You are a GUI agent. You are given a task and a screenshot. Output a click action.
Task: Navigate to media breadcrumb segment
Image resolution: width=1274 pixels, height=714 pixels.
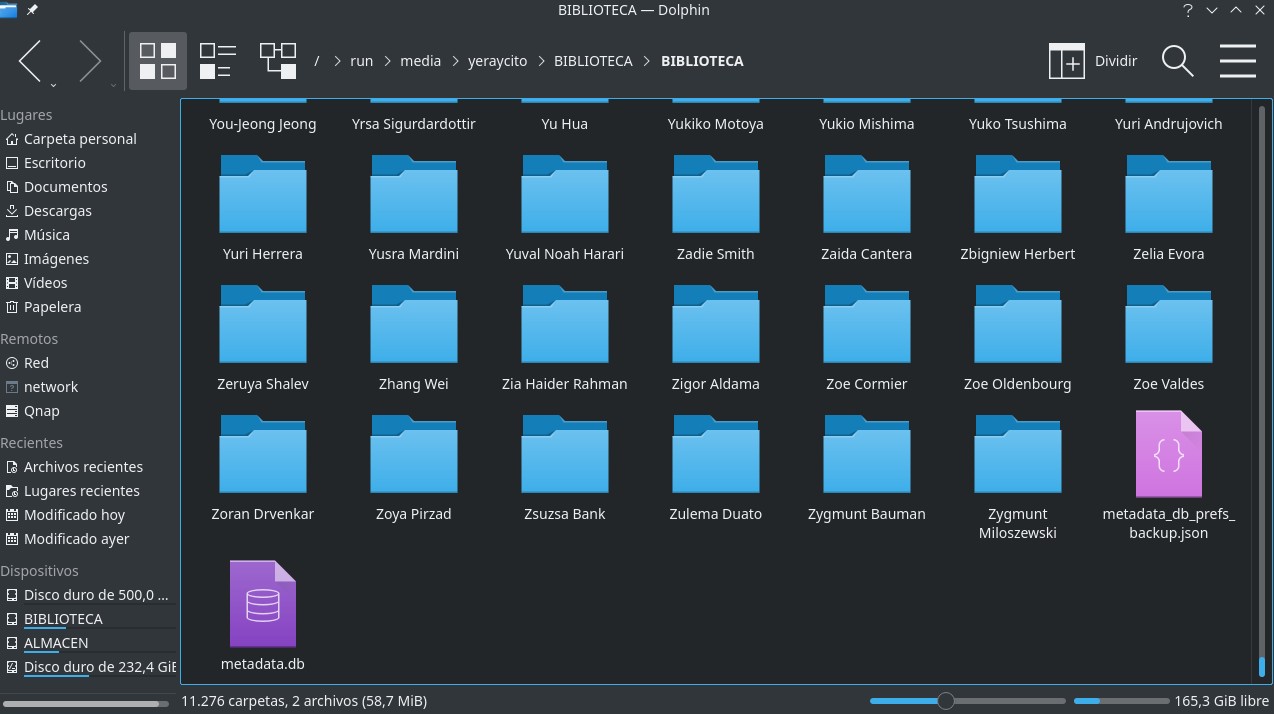[420, 61]
